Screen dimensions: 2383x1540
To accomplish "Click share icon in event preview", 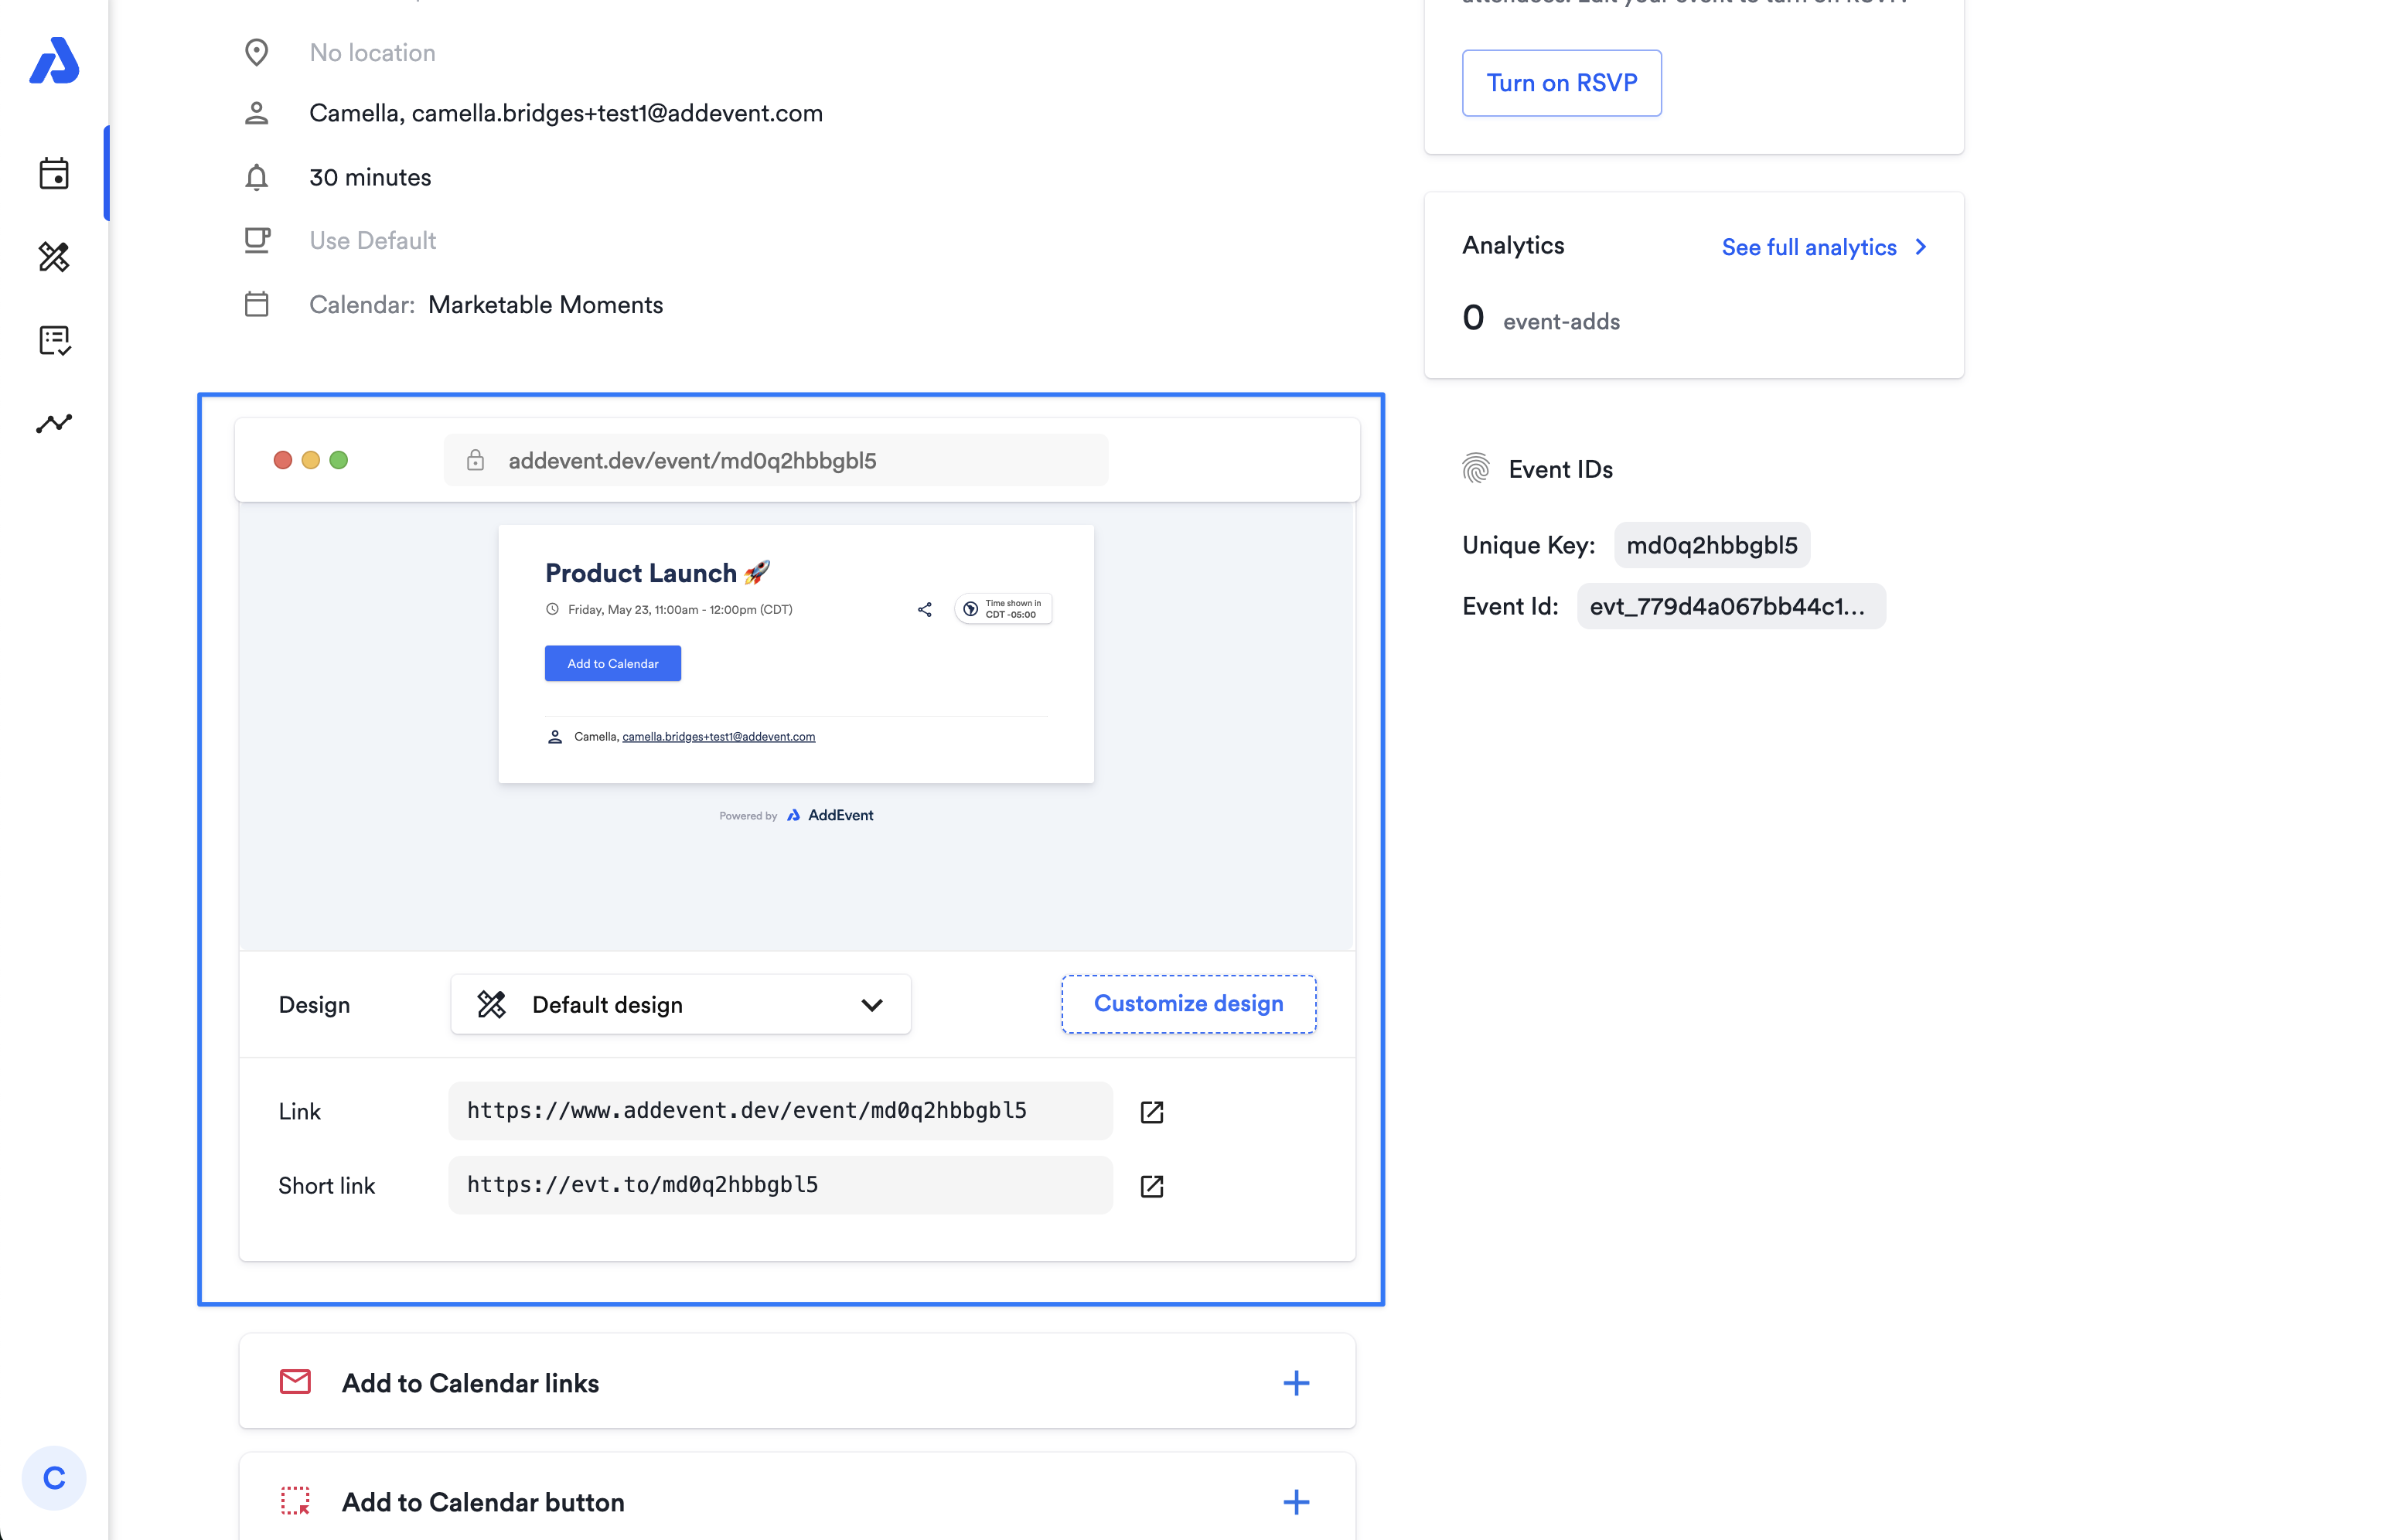I will pyautogui.click(x=924, y=609).
